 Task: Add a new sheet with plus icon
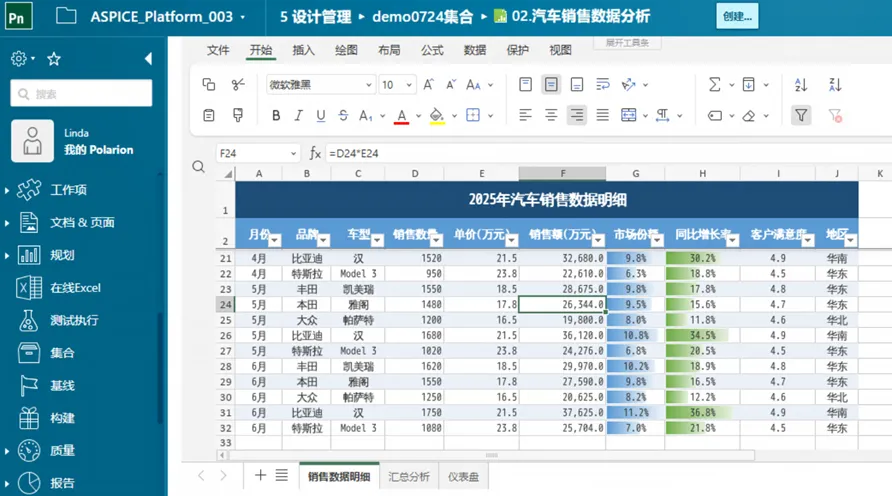(260, 475)
